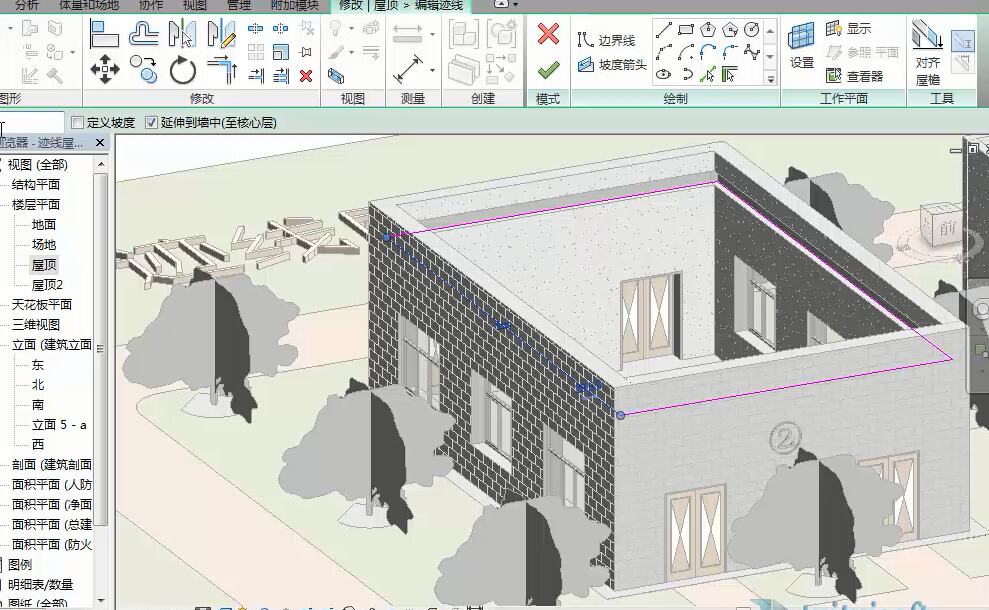Choose the Circle draw tool
This screenshot has height=610, width=989.
coord(752,30)
